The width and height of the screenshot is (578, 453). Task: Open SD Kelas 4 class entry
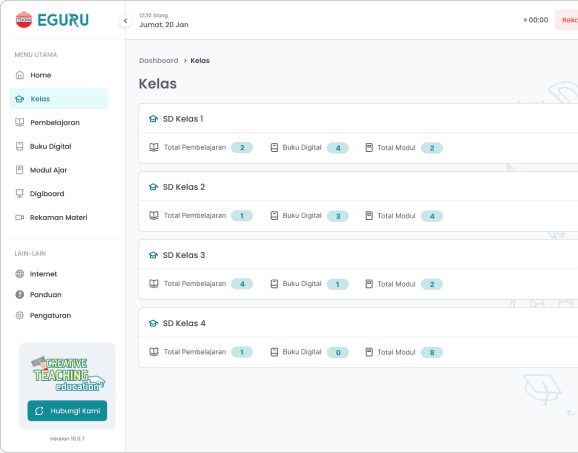358,323
